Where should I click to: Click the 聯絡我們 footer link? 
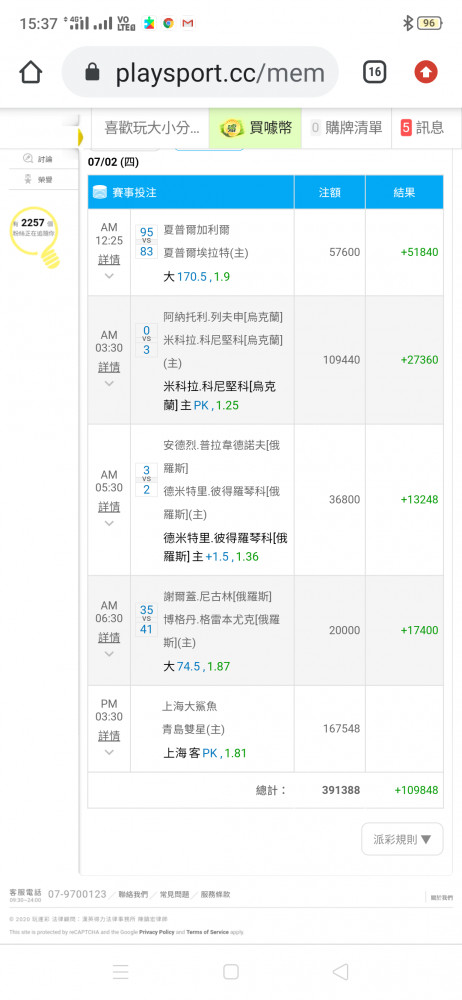(133, 895)
